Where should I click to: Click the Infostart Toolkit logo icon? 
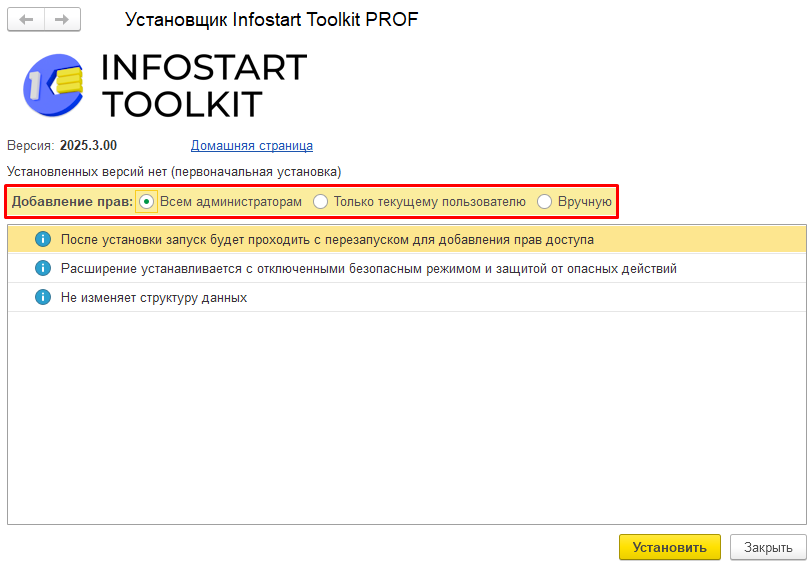pyautogui.click(x=53, y=85)
